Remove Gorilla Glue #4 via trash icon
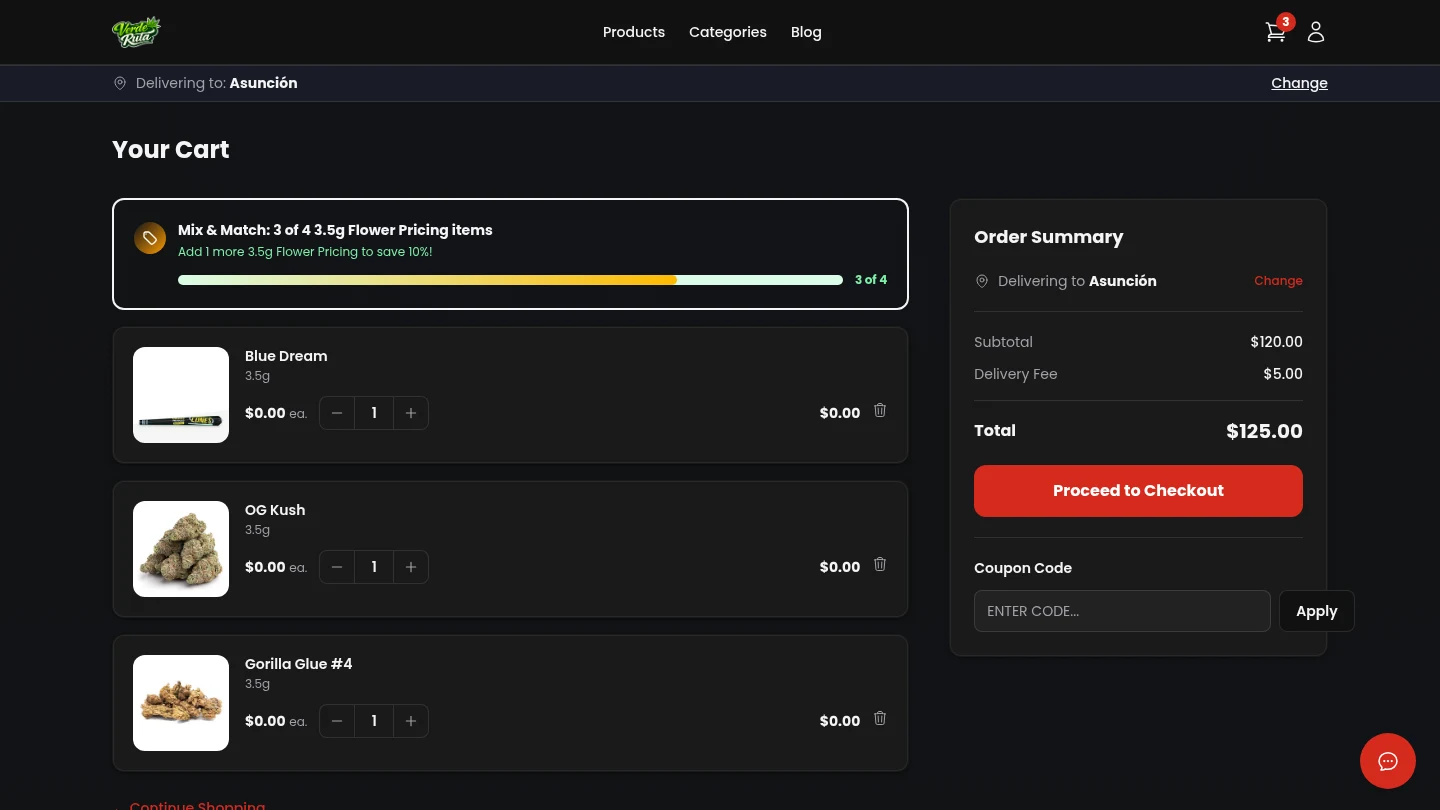 pyautogui.click(x=879, y=718)
